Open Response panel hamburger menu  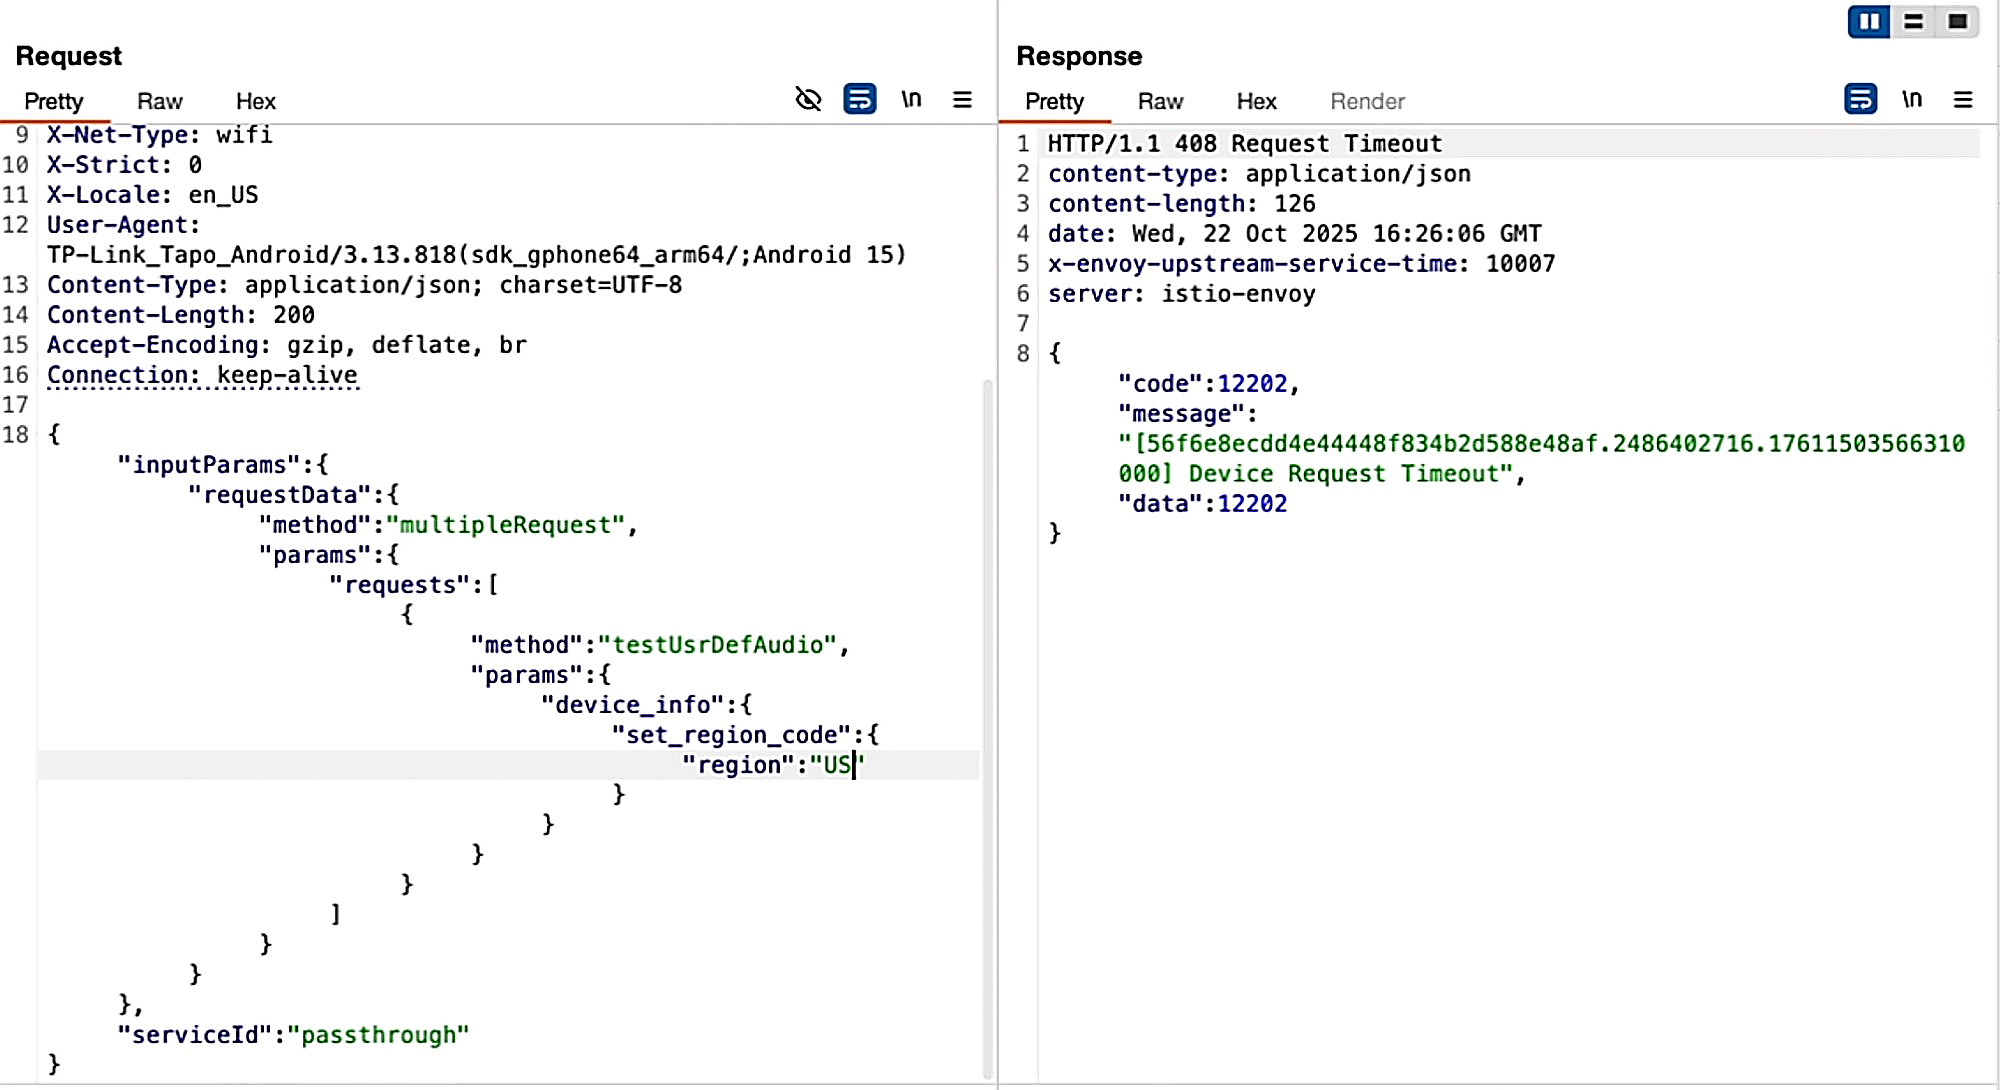(x=1963, y=99)
